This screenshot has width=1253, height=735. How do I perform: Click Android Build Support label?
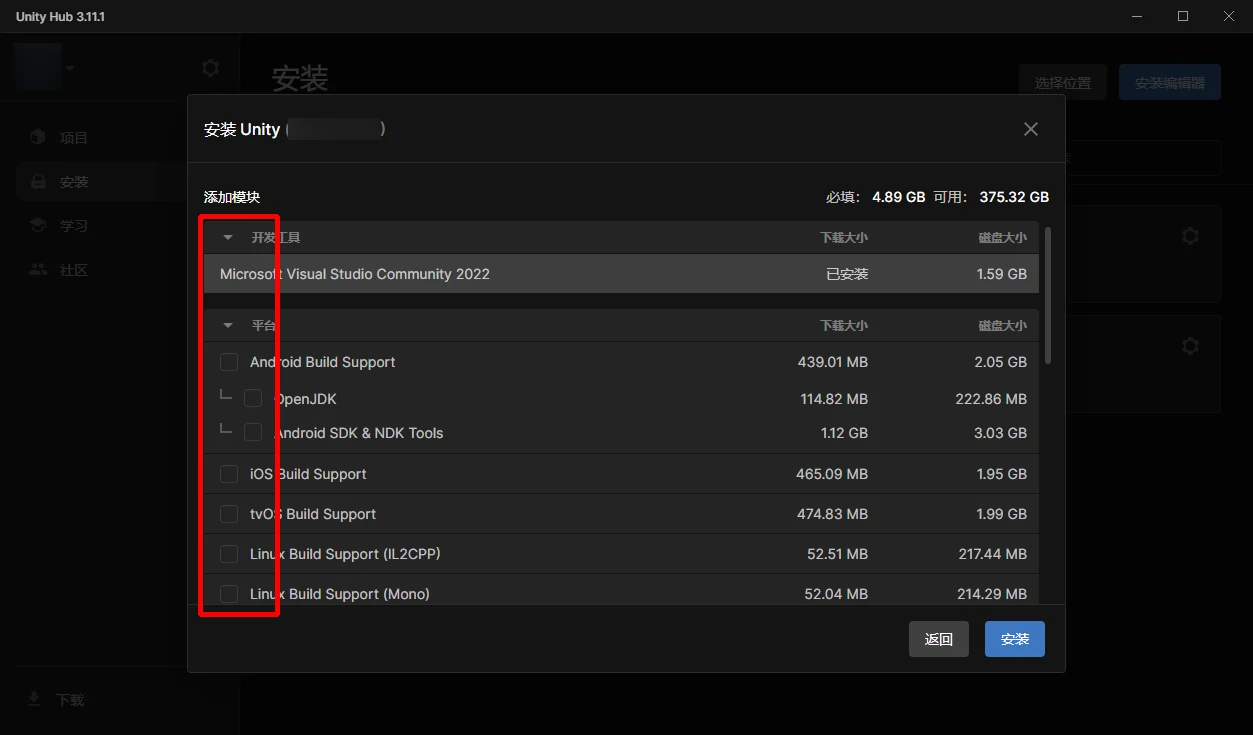[x=322, y=362]
